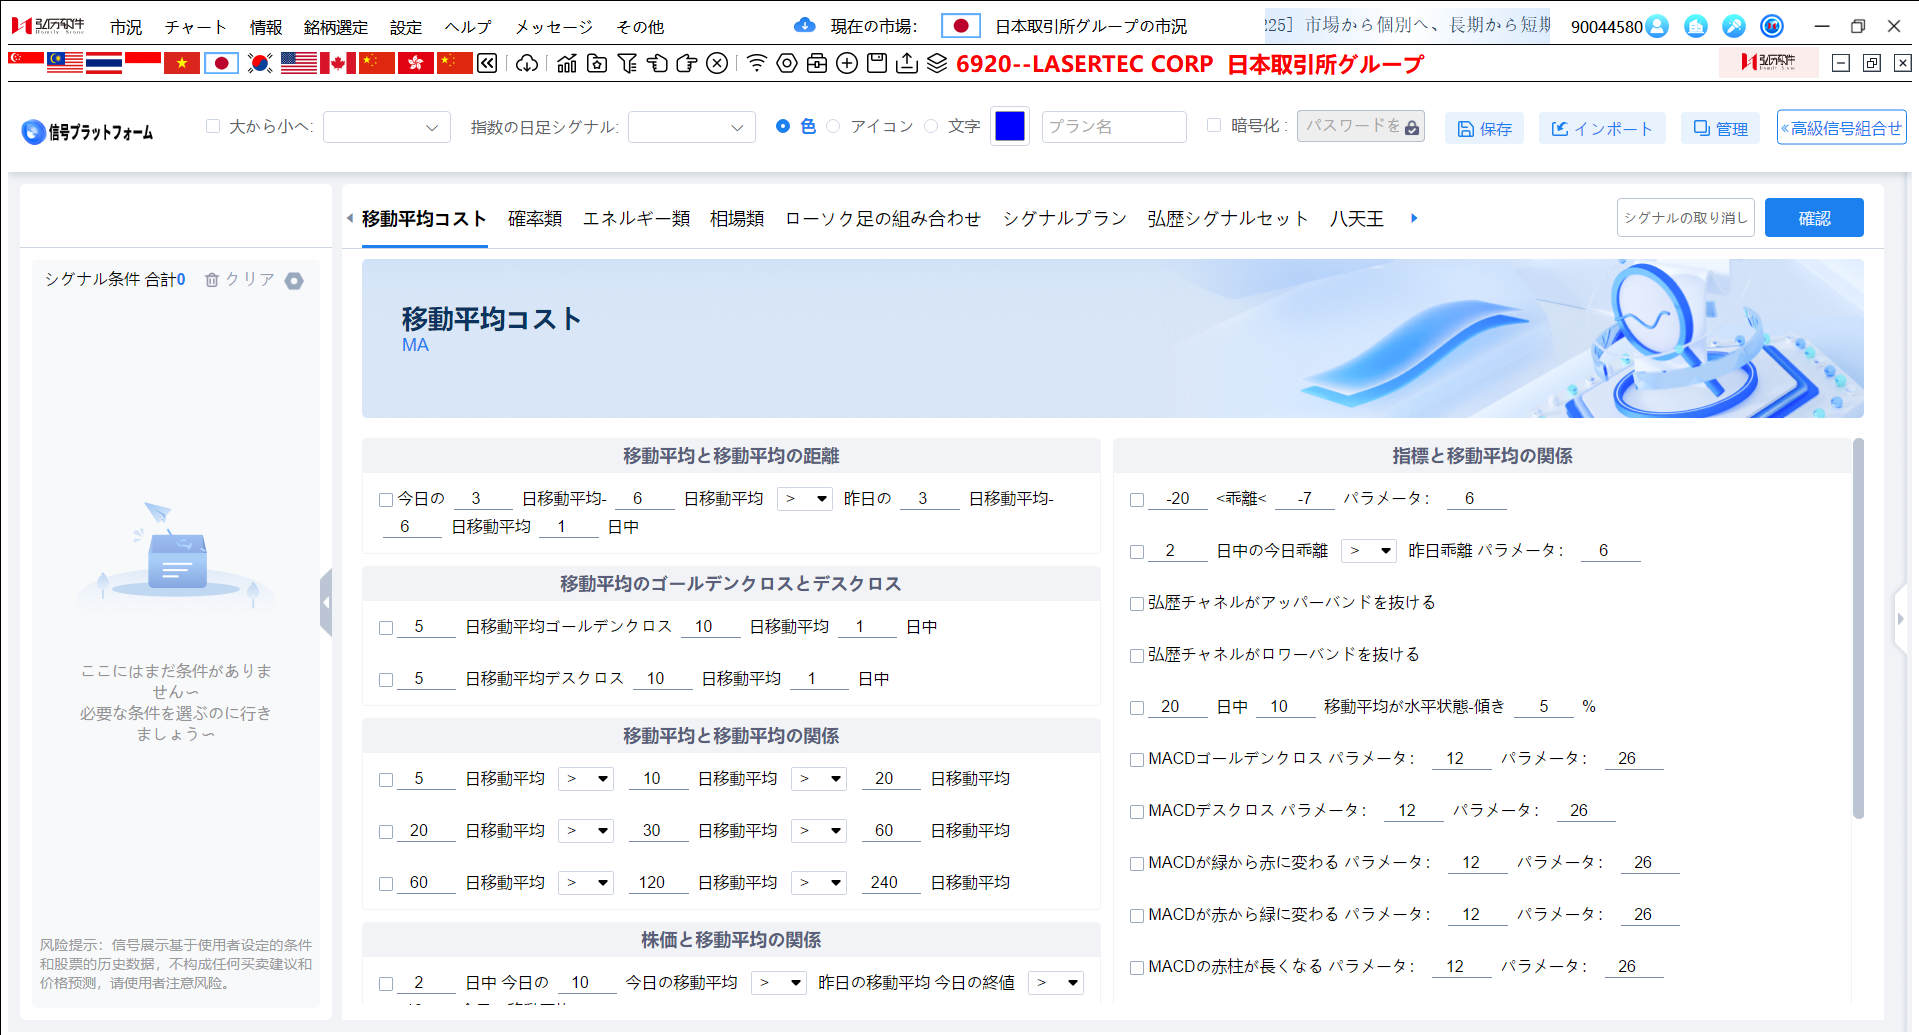
Task: Select the アイコン radio button
Action: pyautogui.click(x=833, y=126)
